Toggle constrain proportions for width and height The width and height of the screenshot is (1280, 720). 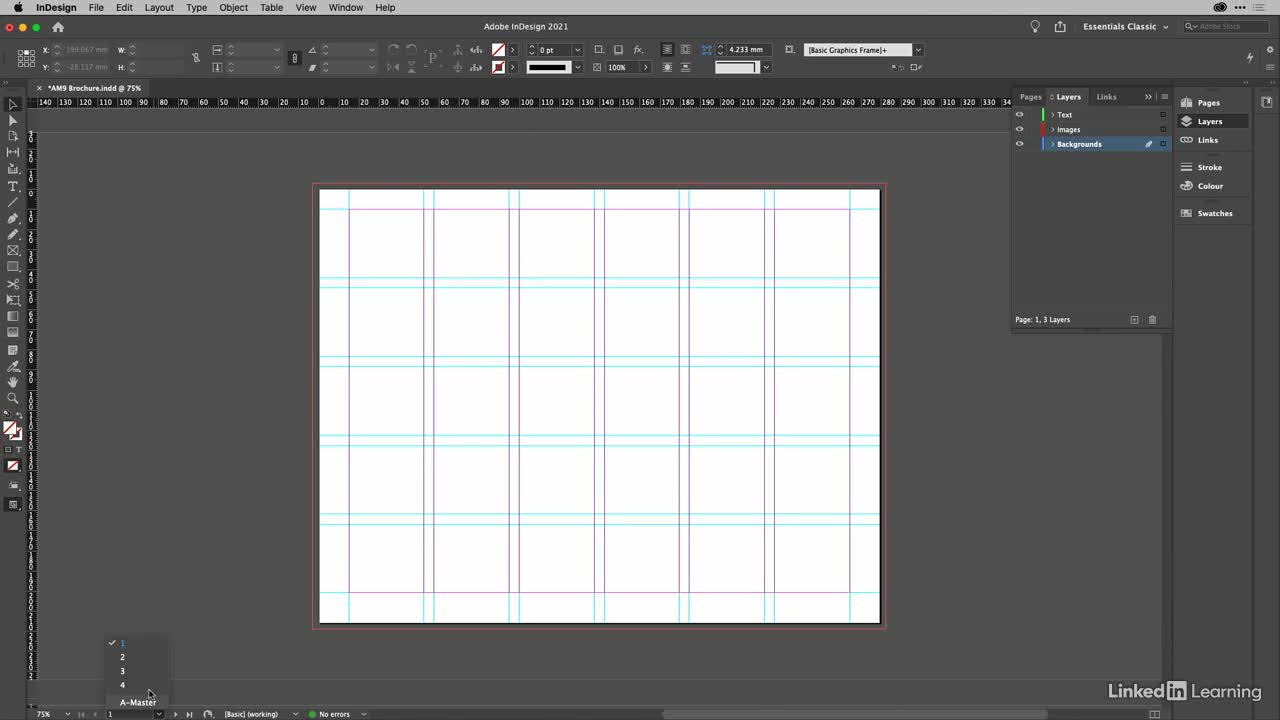[x=195, y=58]
